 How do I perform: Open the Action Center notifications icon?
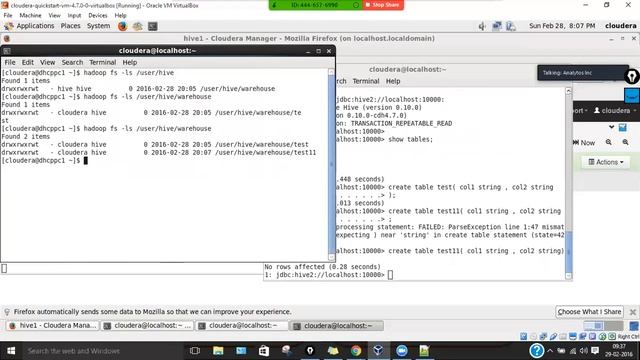(x=595, y=351)
